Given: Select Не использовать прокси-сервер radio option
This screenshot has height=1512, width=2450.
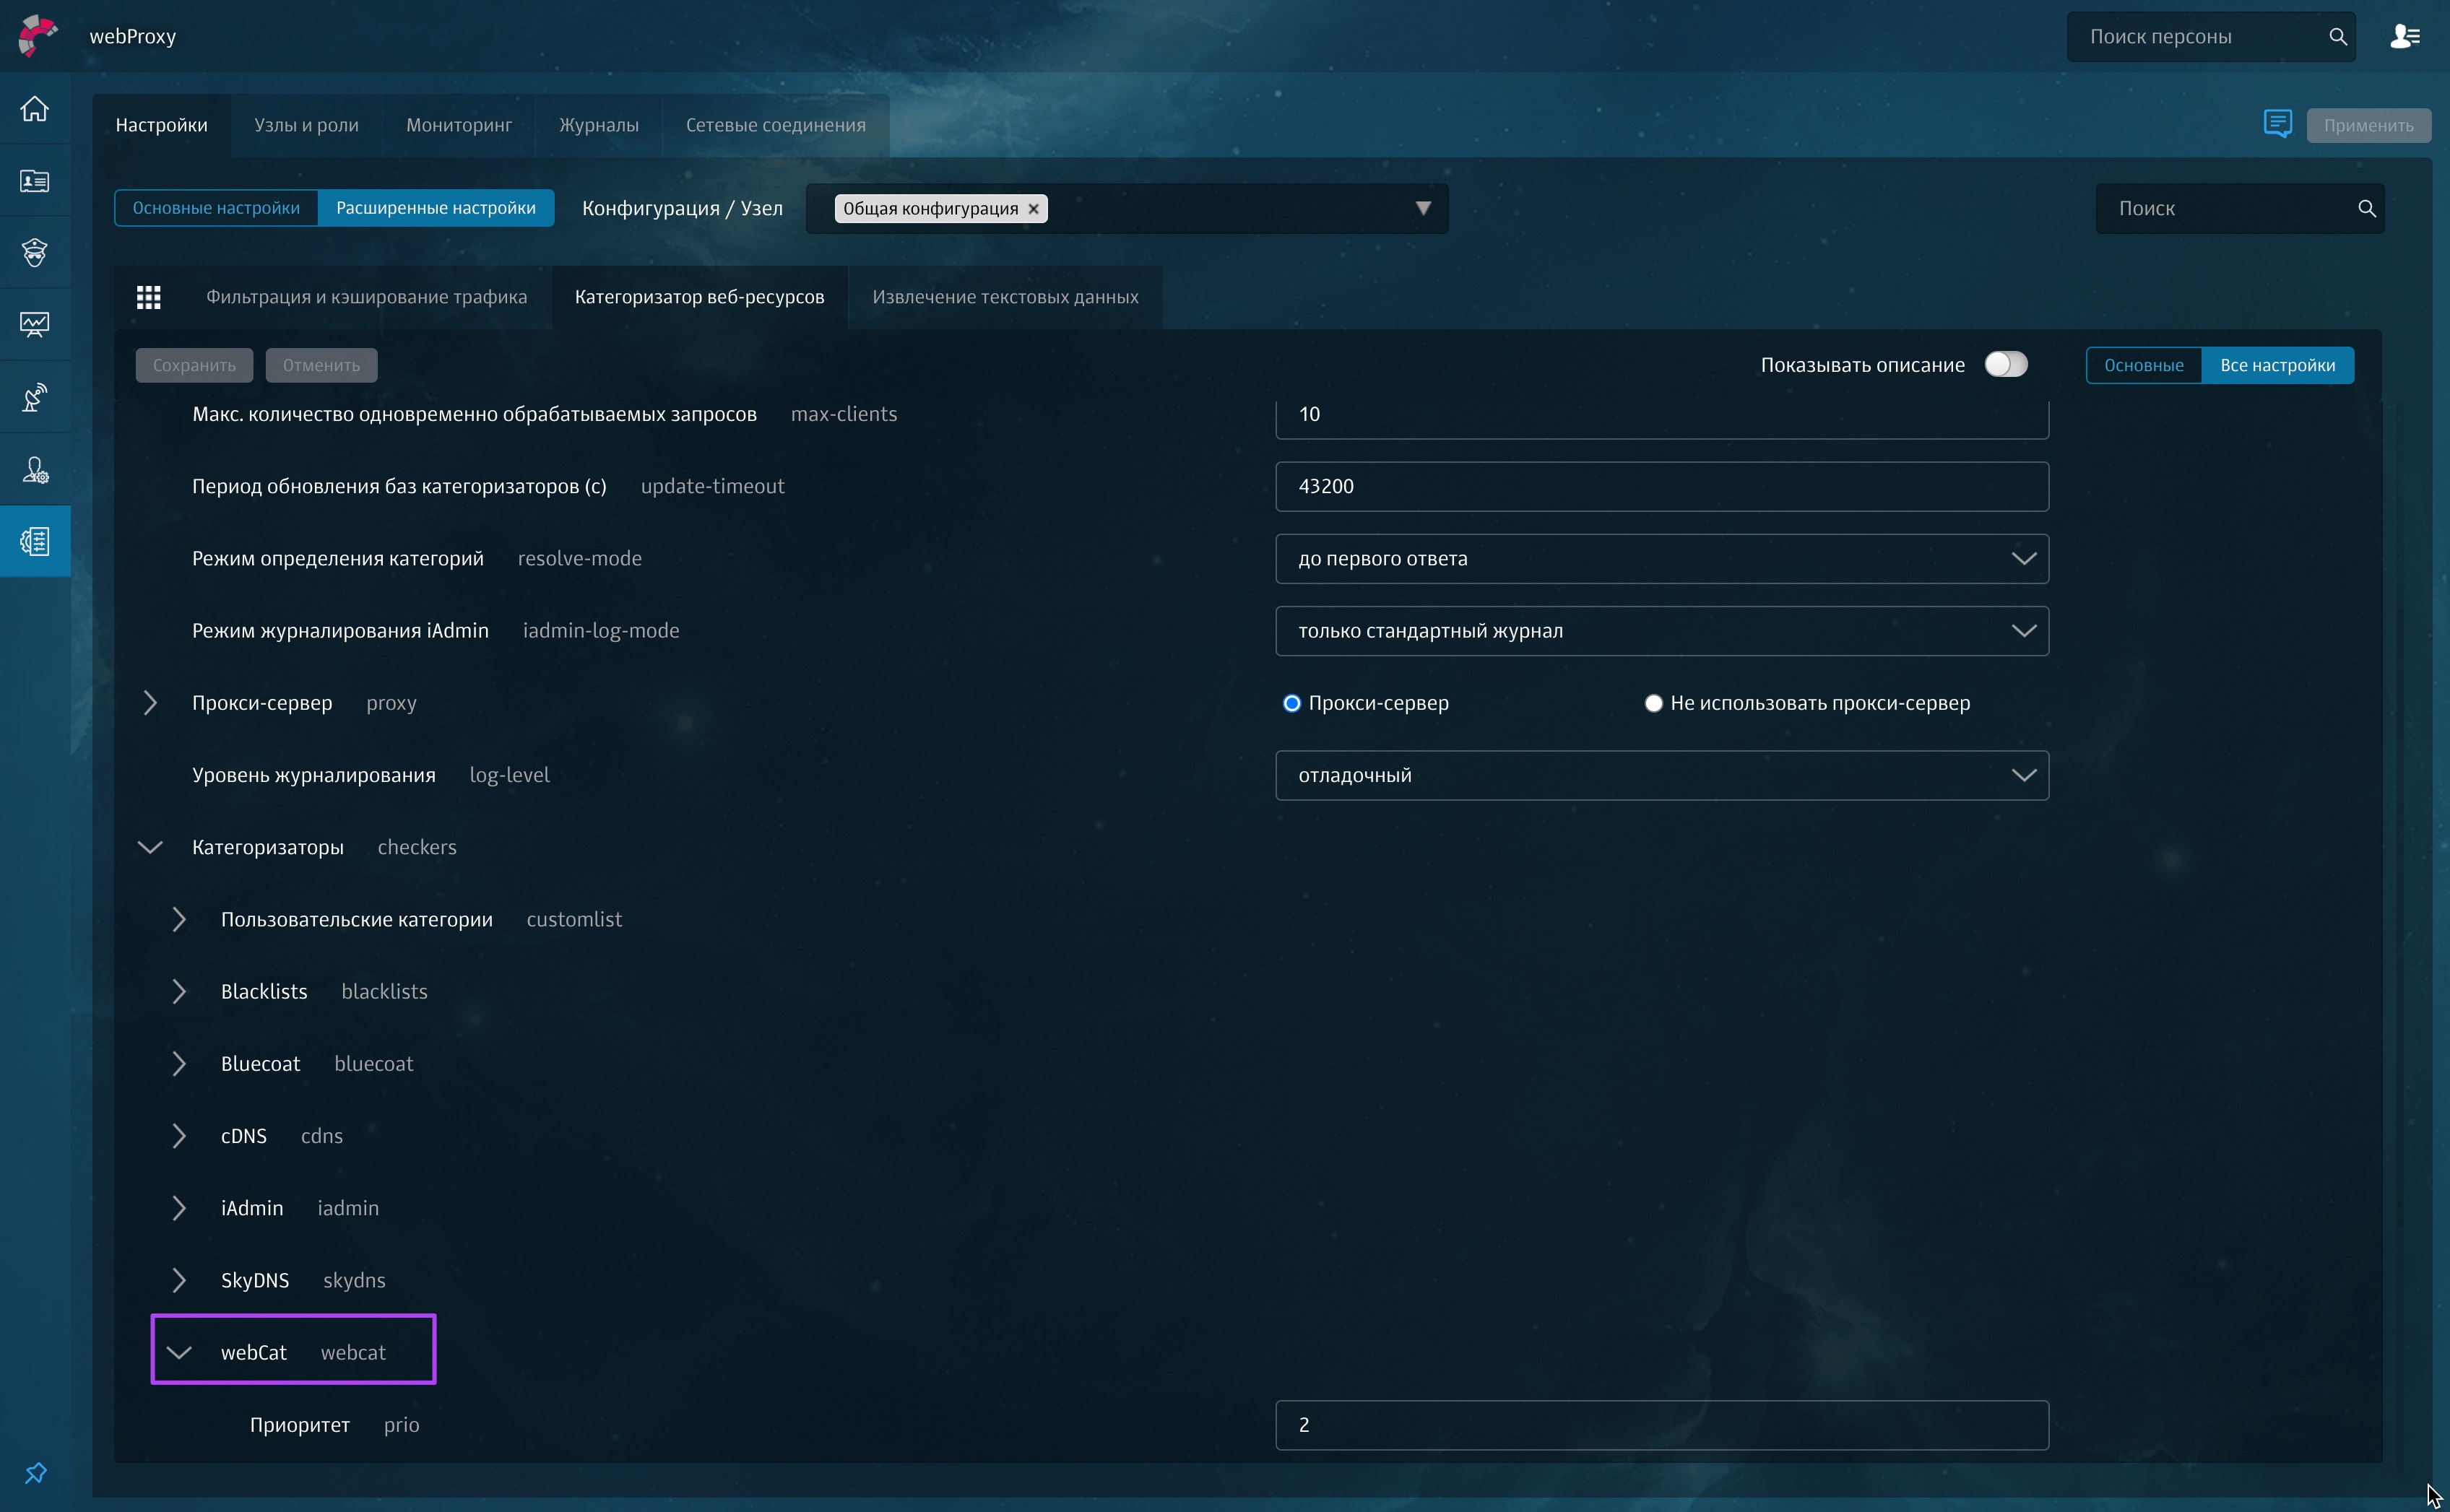Looking at the screenshot, I should point(1653,703).
